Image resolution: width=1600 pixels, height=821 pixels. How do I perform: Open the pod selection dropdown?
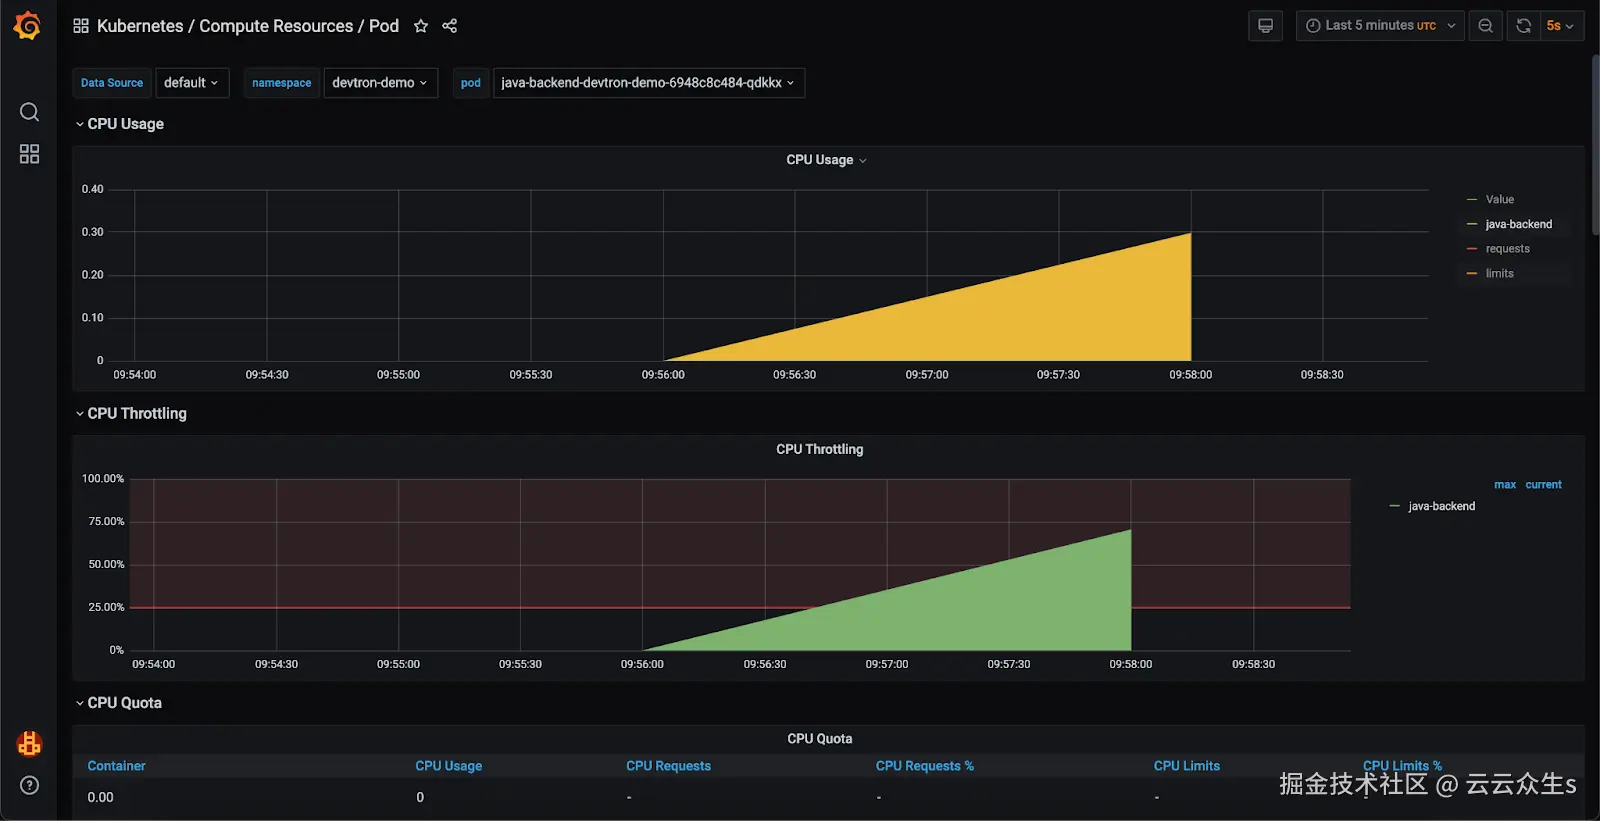click(x=648, y=83)
